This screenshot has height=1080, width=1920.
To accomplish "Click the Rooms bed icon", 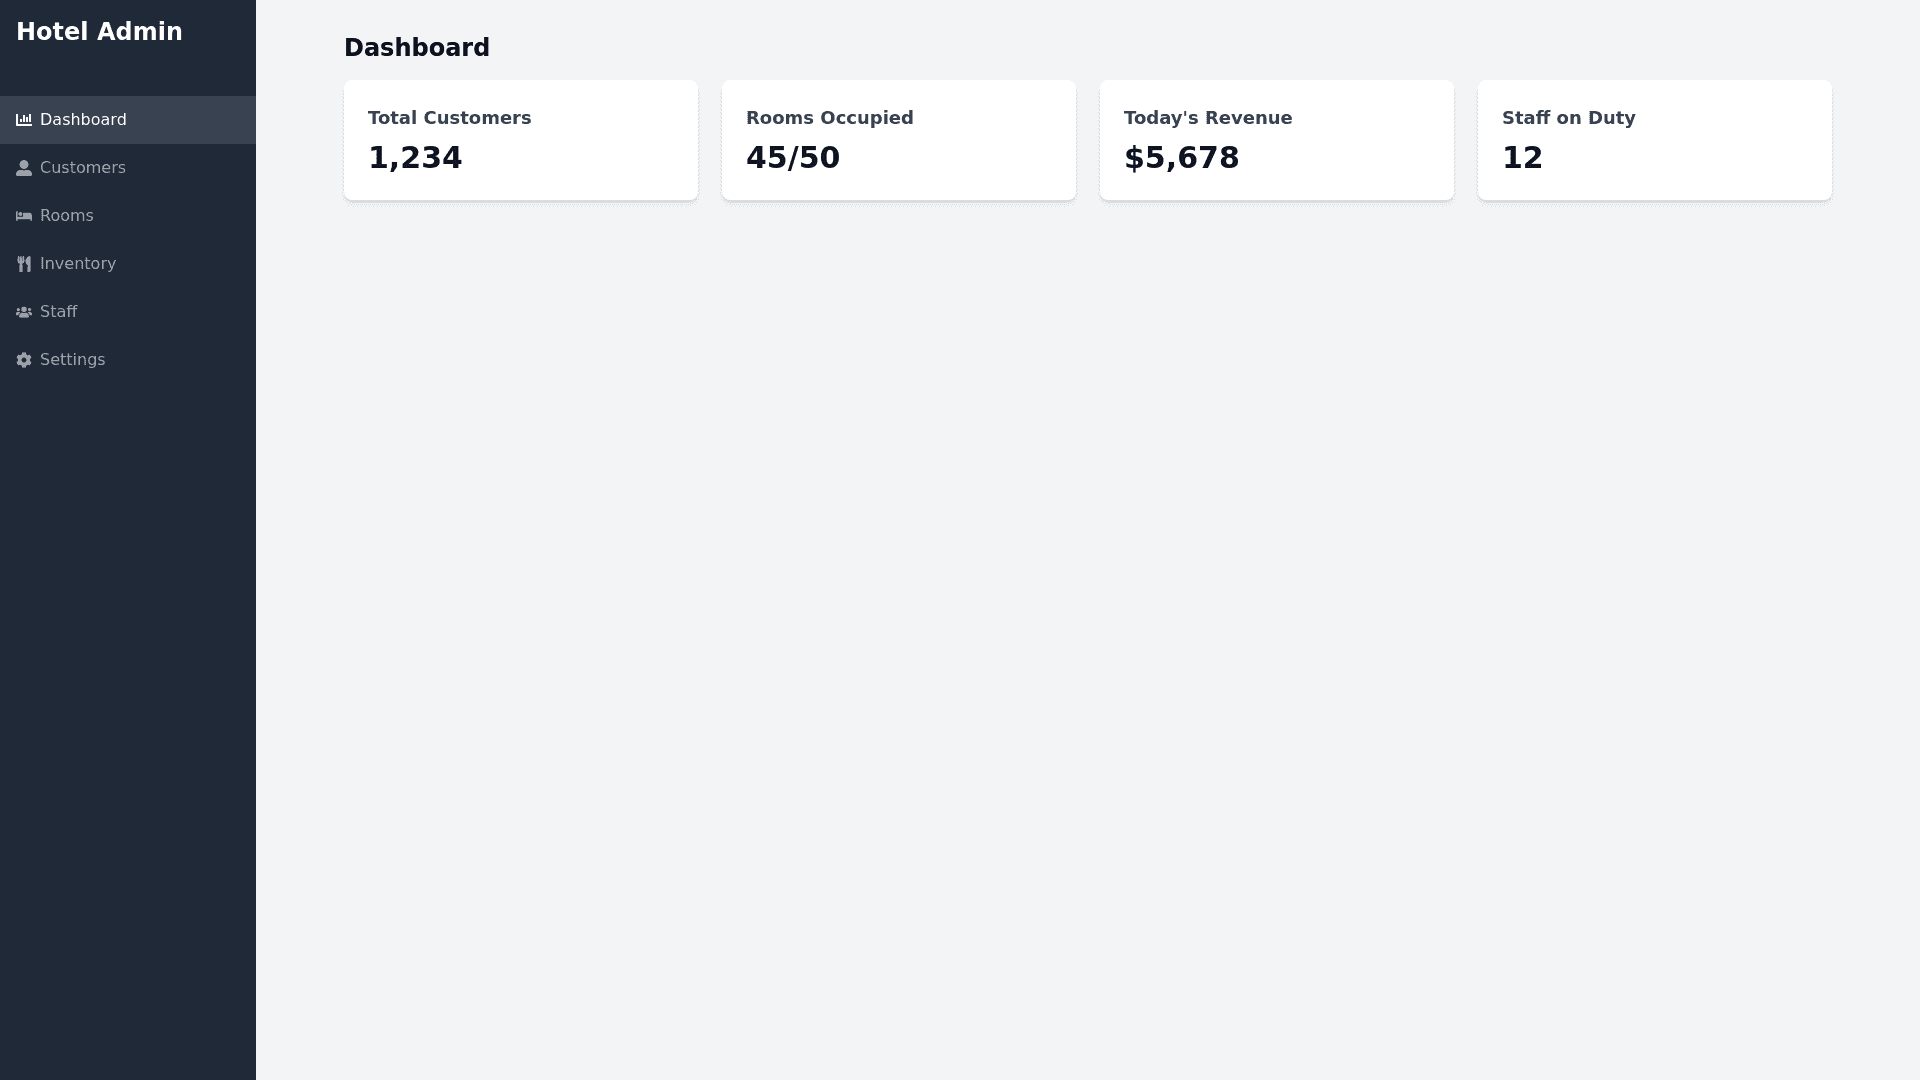I will tap(24, 216).
